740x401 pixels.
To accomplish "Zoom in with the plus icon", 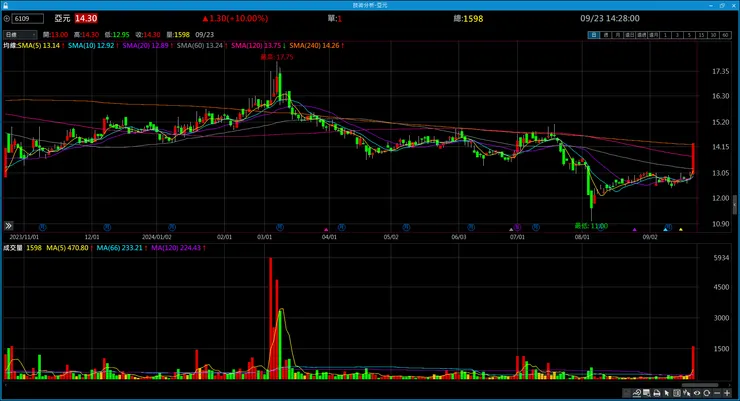I will (727, 393).
